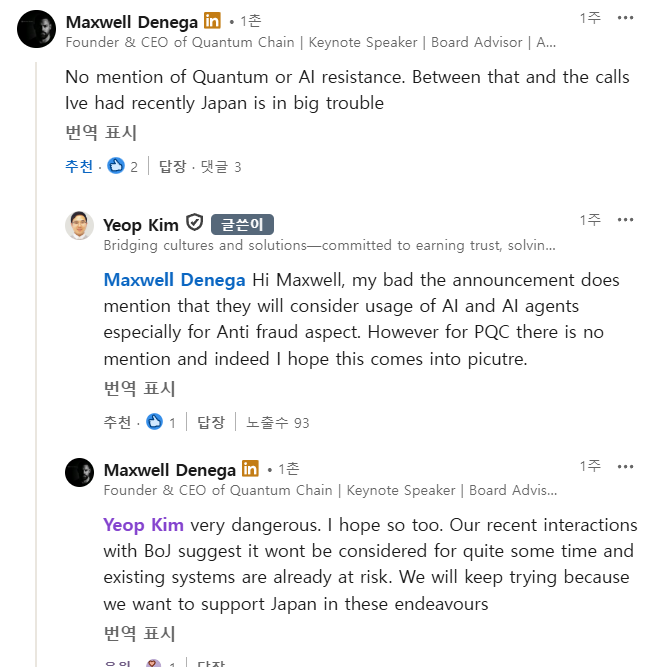
Task: Click verification shield next to Yeop Kim
Action: [194, 223]
